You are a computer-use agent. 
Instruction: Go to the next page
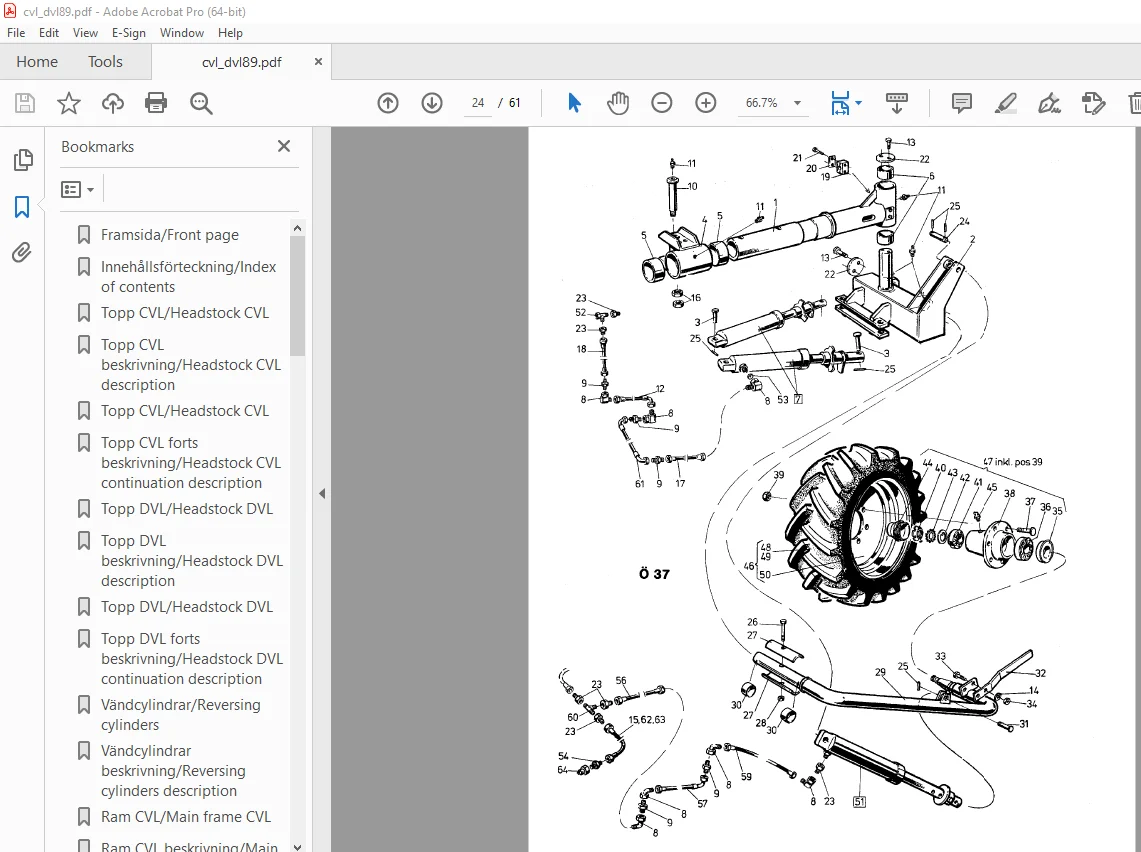click(x=432, y=103)
